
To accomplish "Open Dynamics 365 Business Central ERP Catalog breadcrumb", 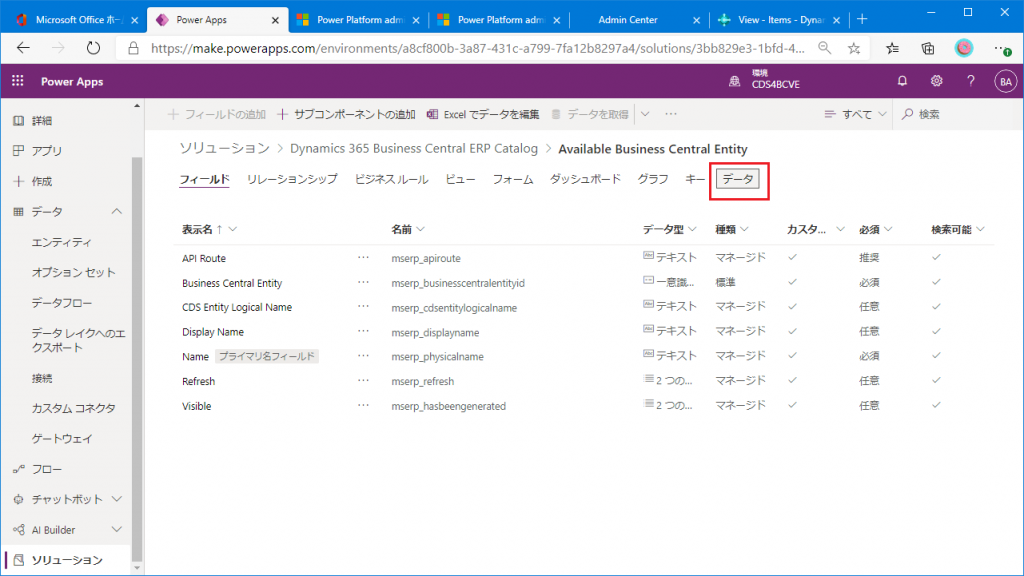I will coord(414,148).
